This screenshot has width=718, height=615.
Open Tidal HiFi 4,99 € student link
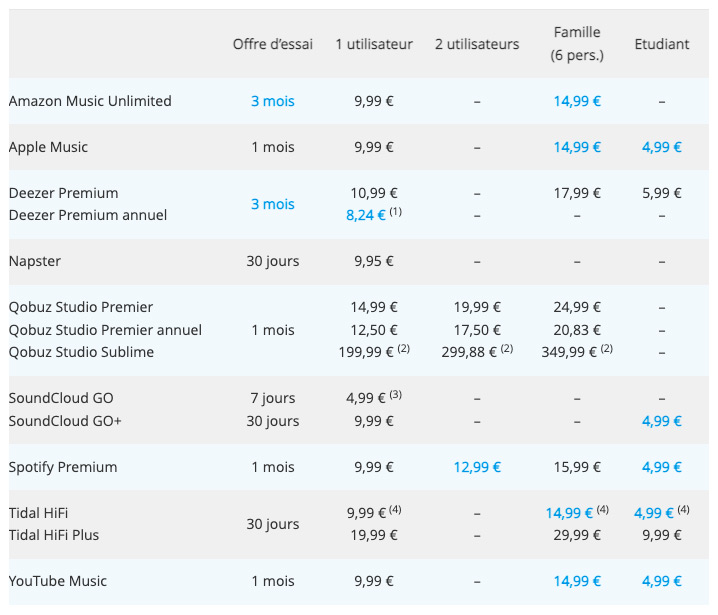(x=653, y=513)
